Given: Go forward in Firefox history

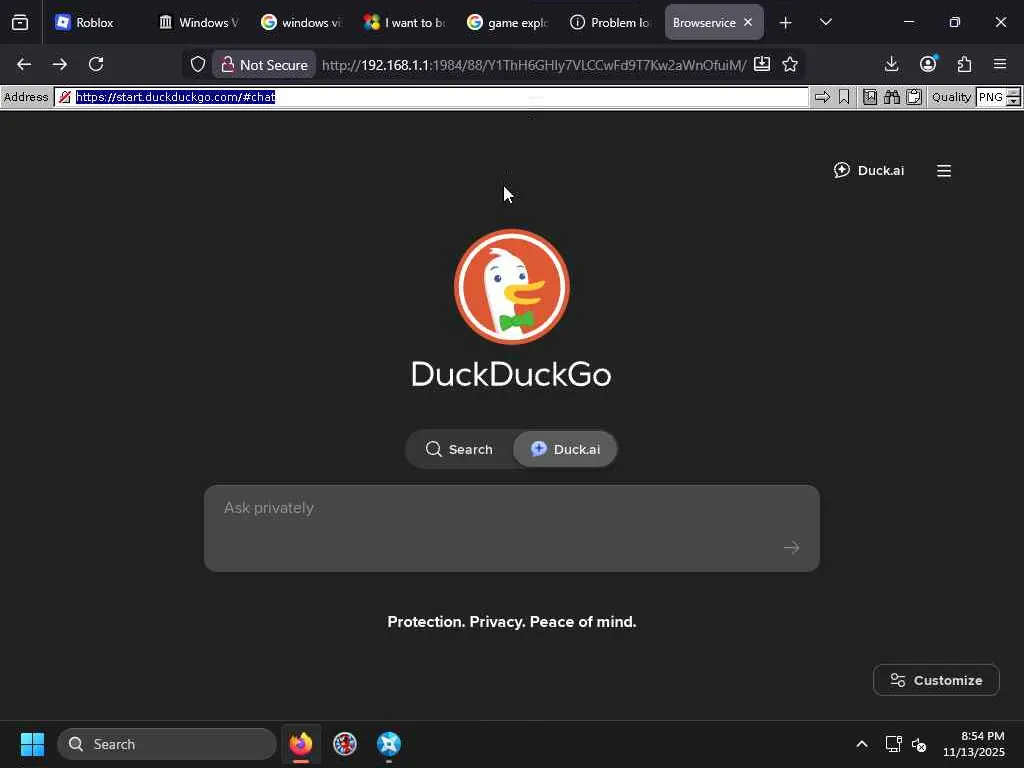Looking at the screenshot, I should 60,64.
